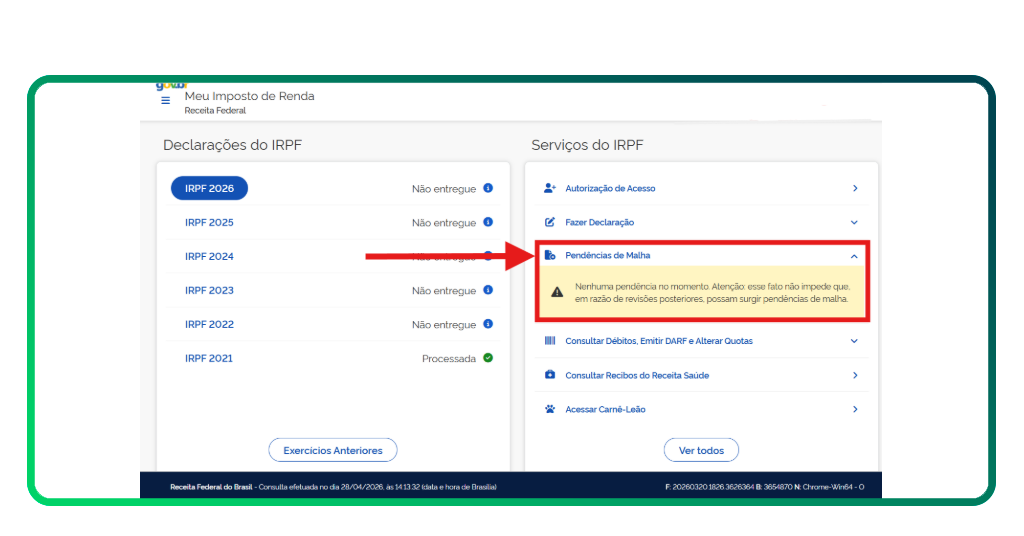Click Pendências de Malha service label
This screenshot has height=536, width=1024.
(607, 255)
